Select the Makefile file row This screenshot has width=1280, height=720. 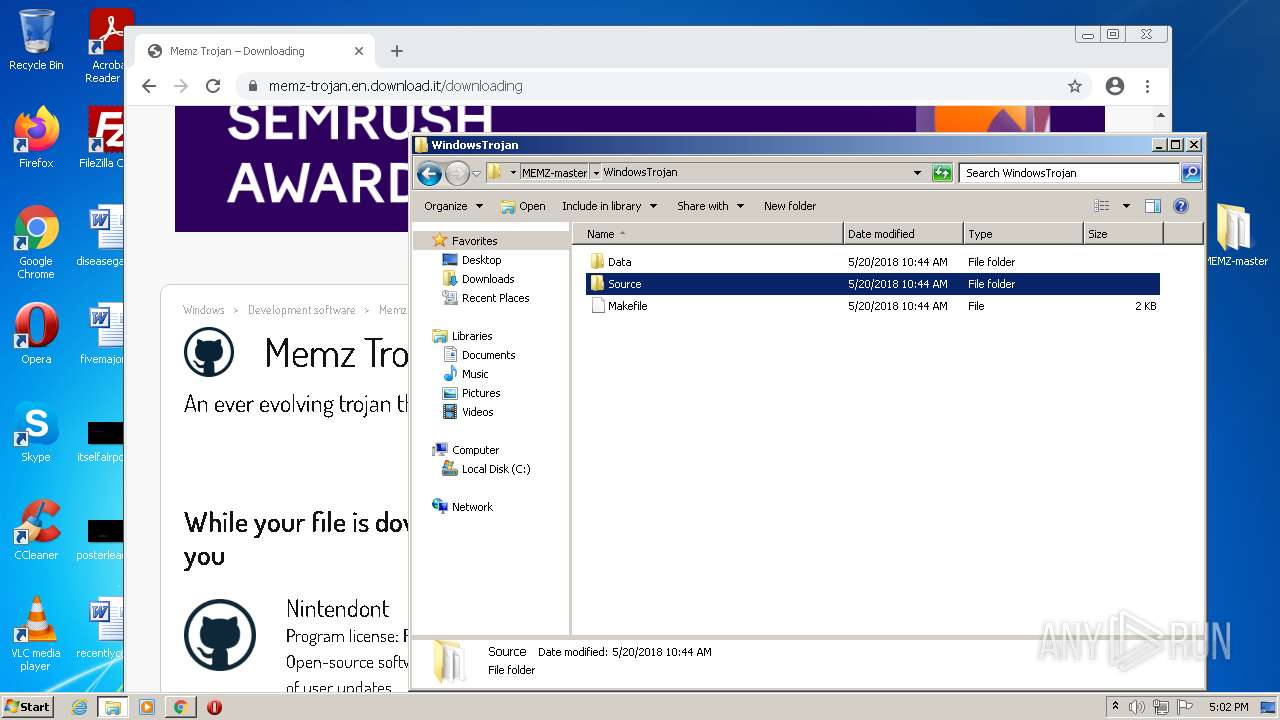[x=872, y=306]
